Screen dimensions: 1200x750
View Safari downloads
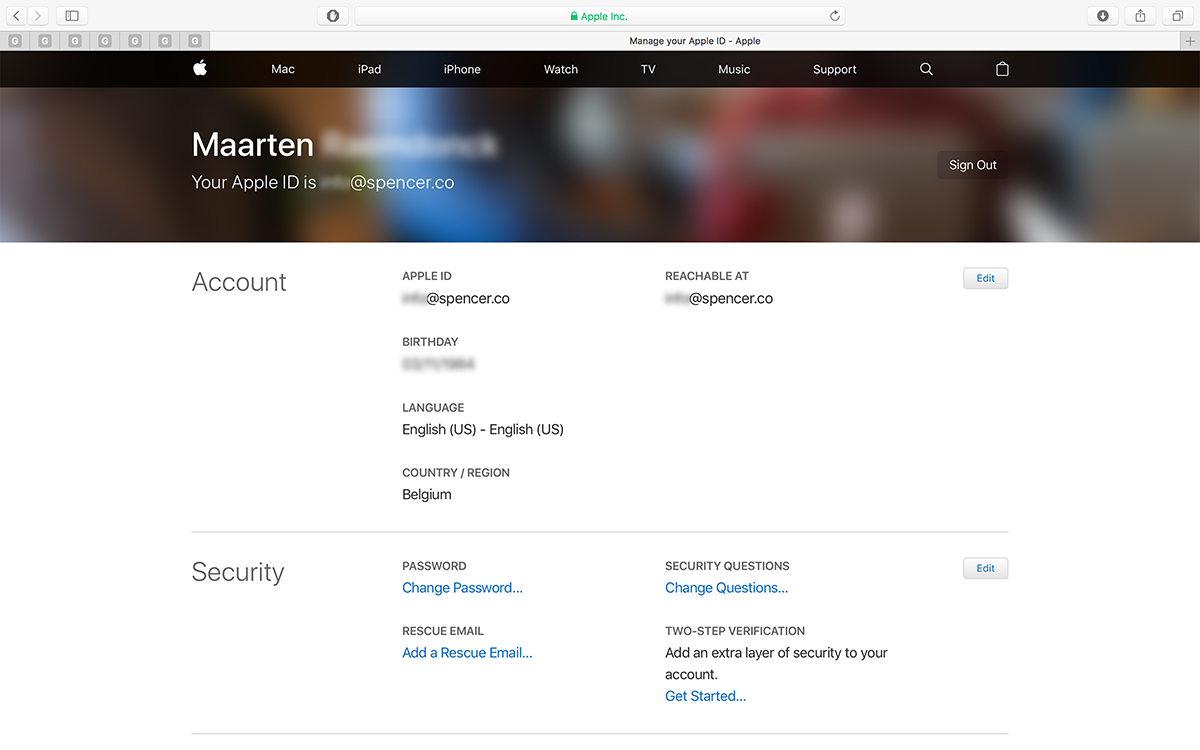click(1102, 15)
